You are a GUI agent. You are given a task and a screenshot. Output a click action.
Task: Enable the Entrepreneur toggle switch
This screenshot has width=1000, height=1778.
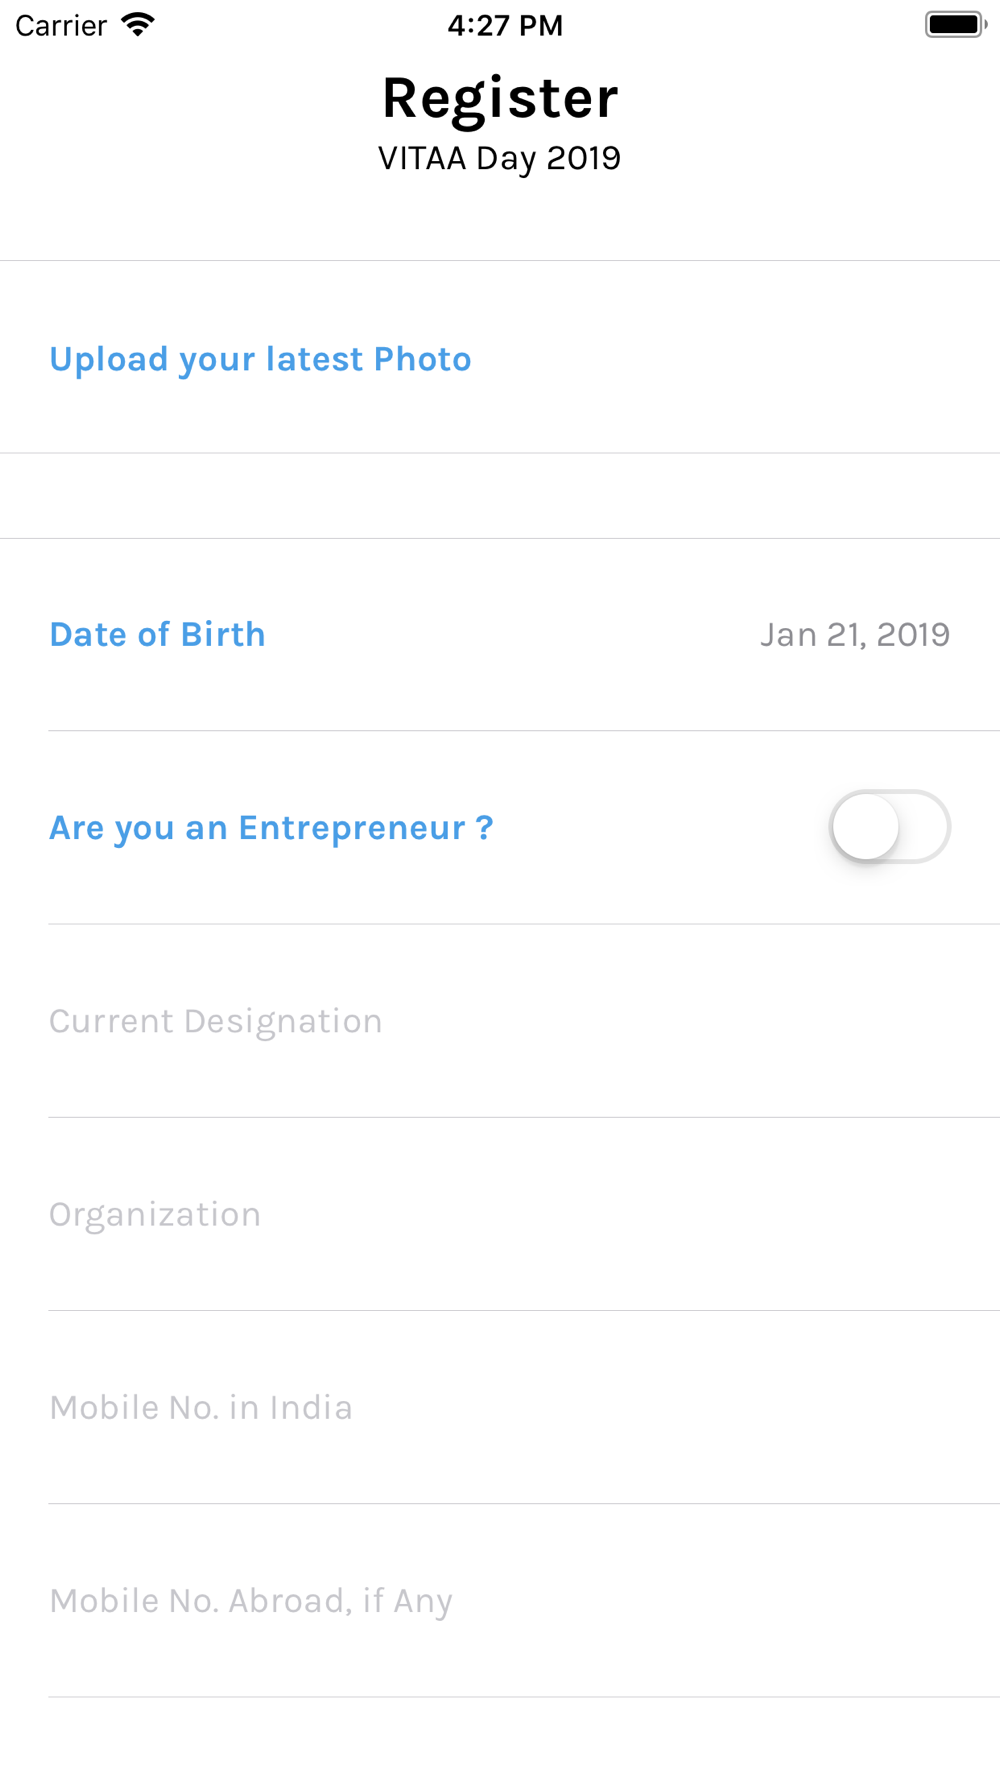(x=890, y=827)
